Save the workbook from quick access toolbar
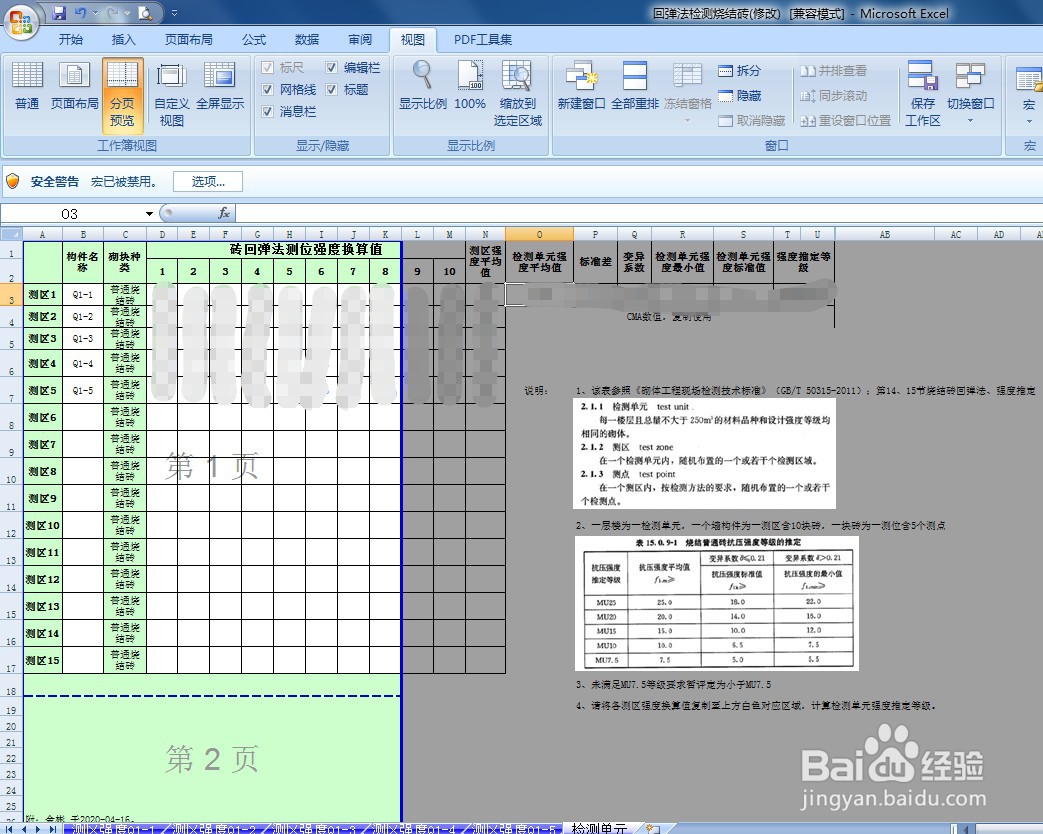The width and height of the screenshot is (1043, 834). (x=59, y=13)
